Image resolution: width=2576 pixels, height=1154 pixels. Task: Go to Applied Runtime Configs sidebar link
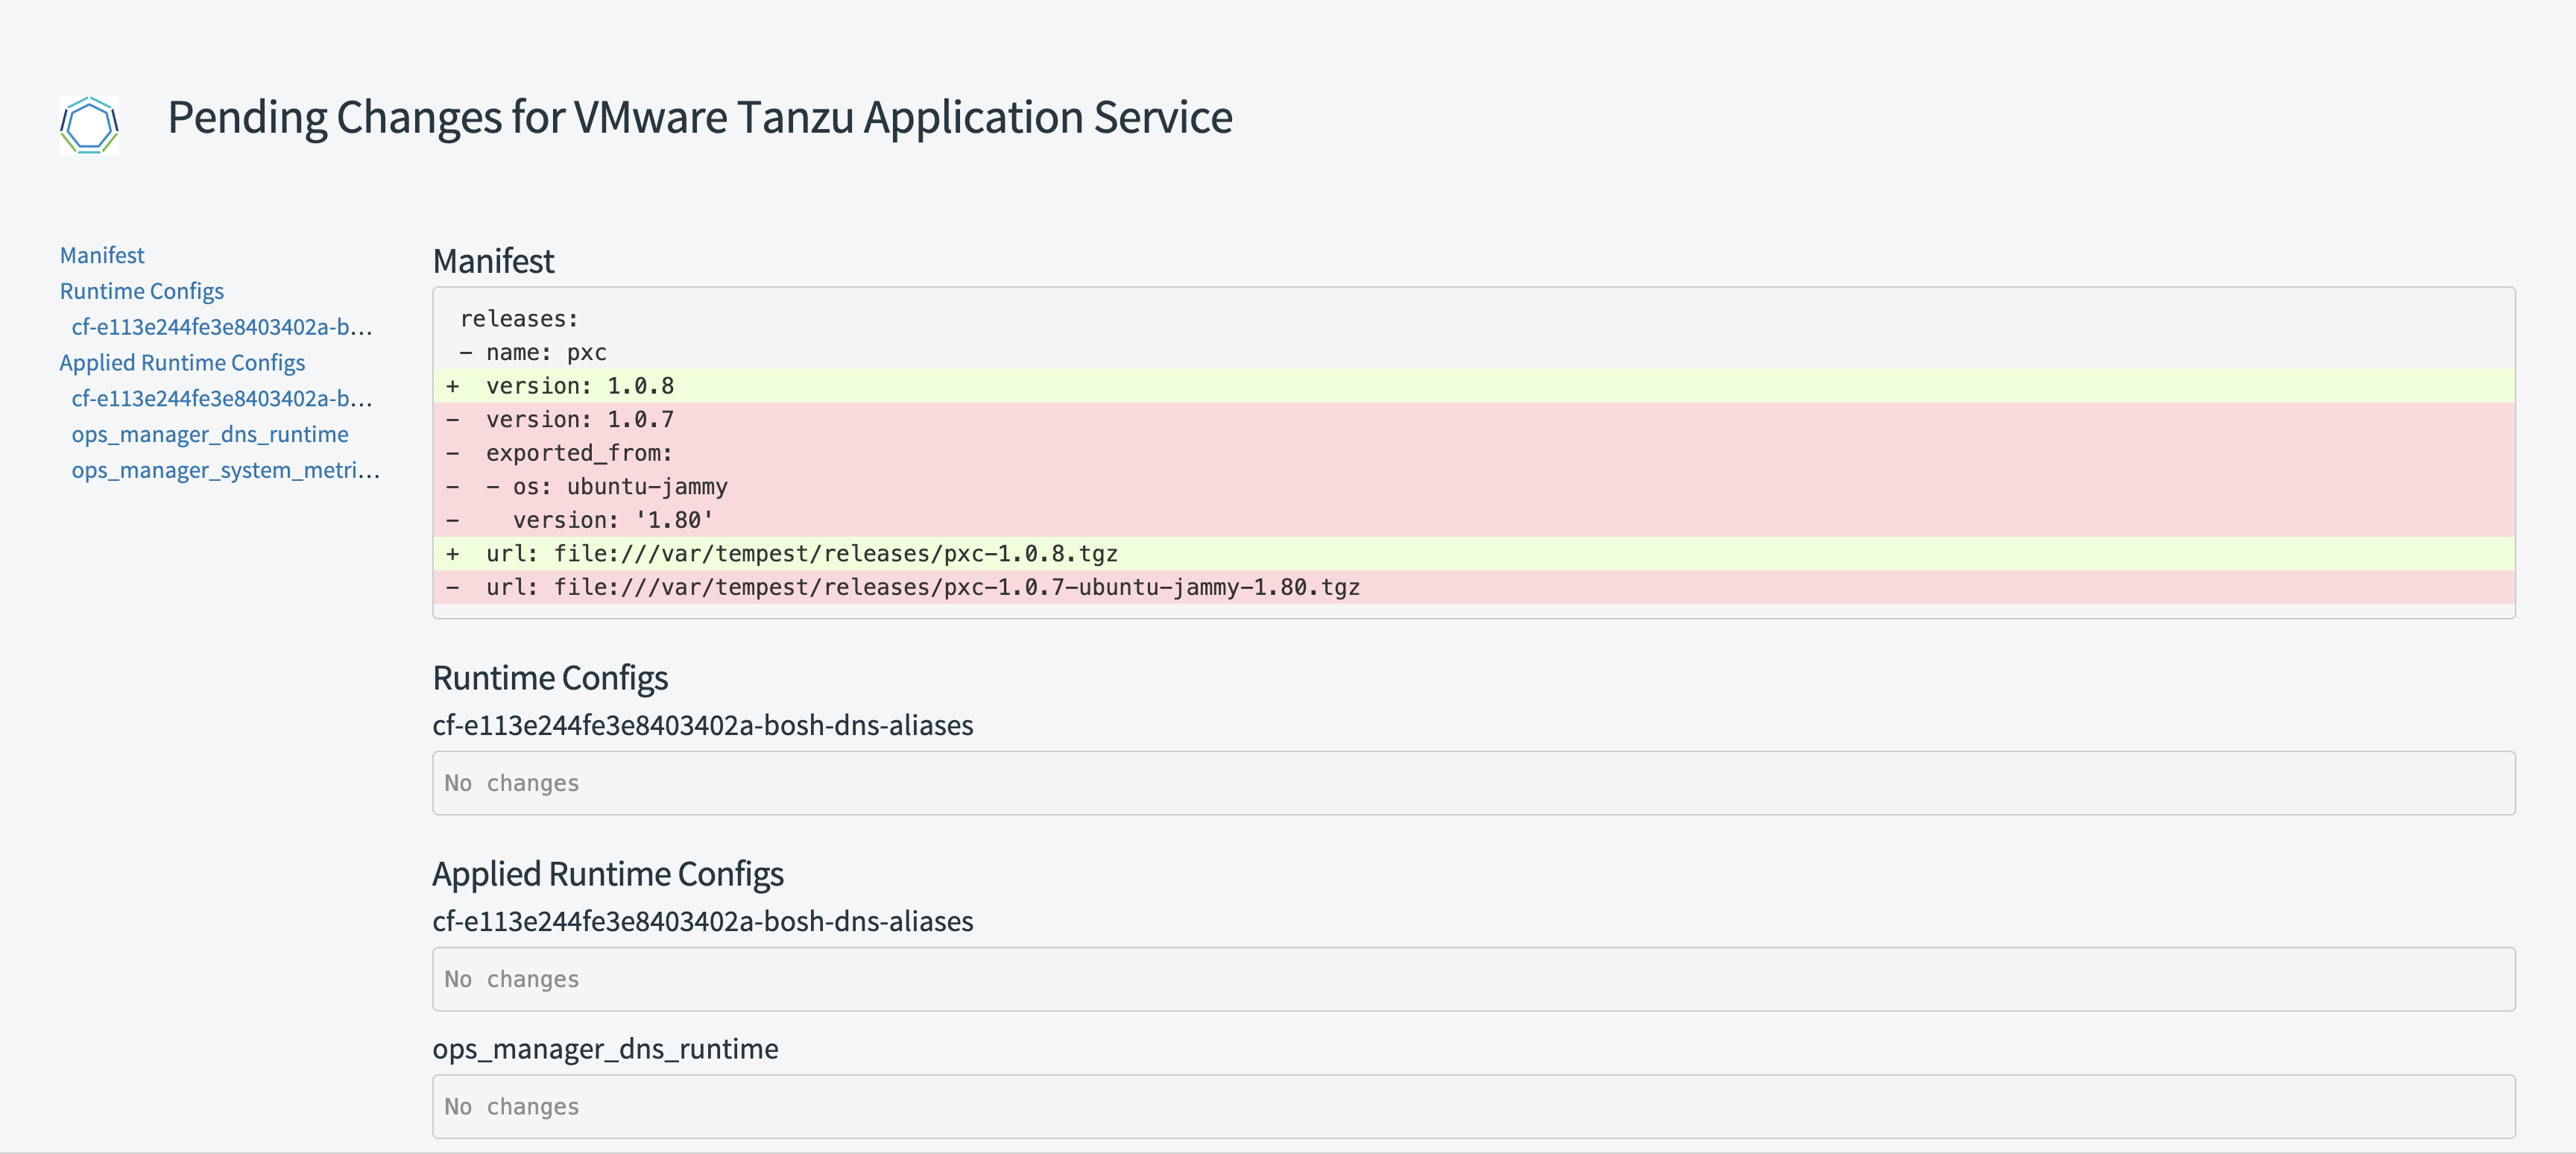point(182,362)
